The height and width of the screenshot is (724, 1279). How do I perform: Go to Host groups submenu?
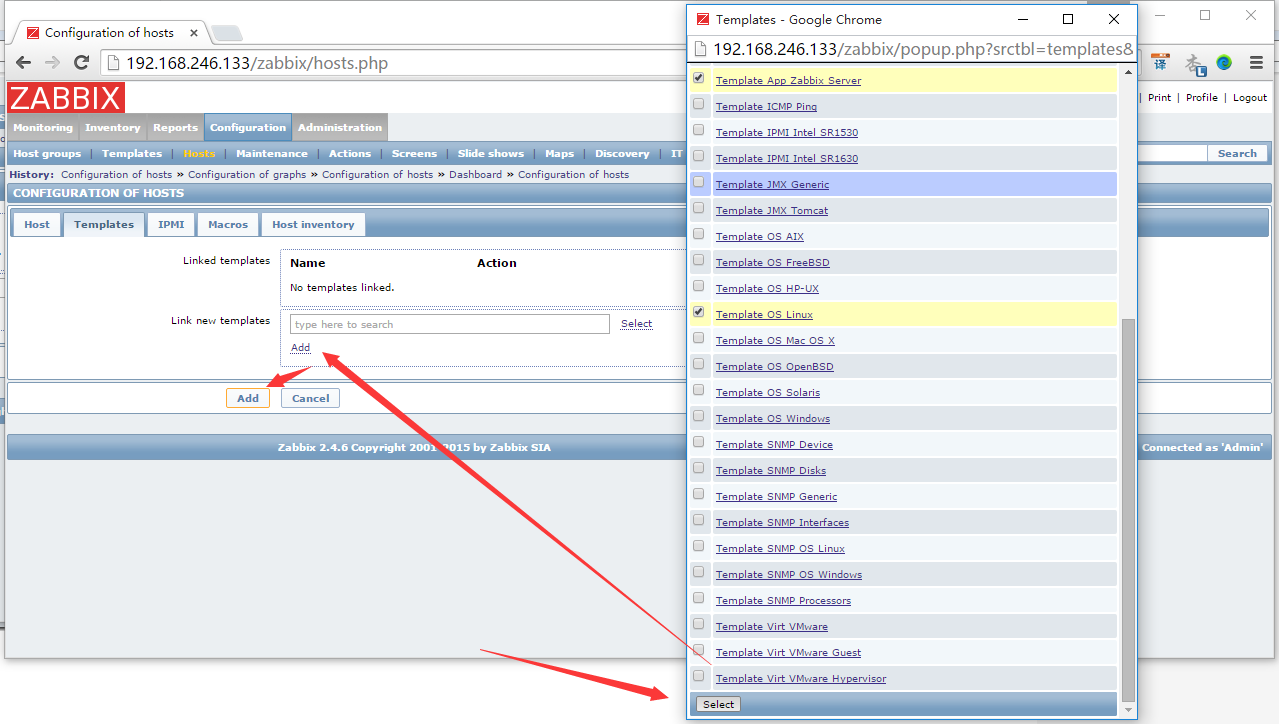tap(47, 154)
